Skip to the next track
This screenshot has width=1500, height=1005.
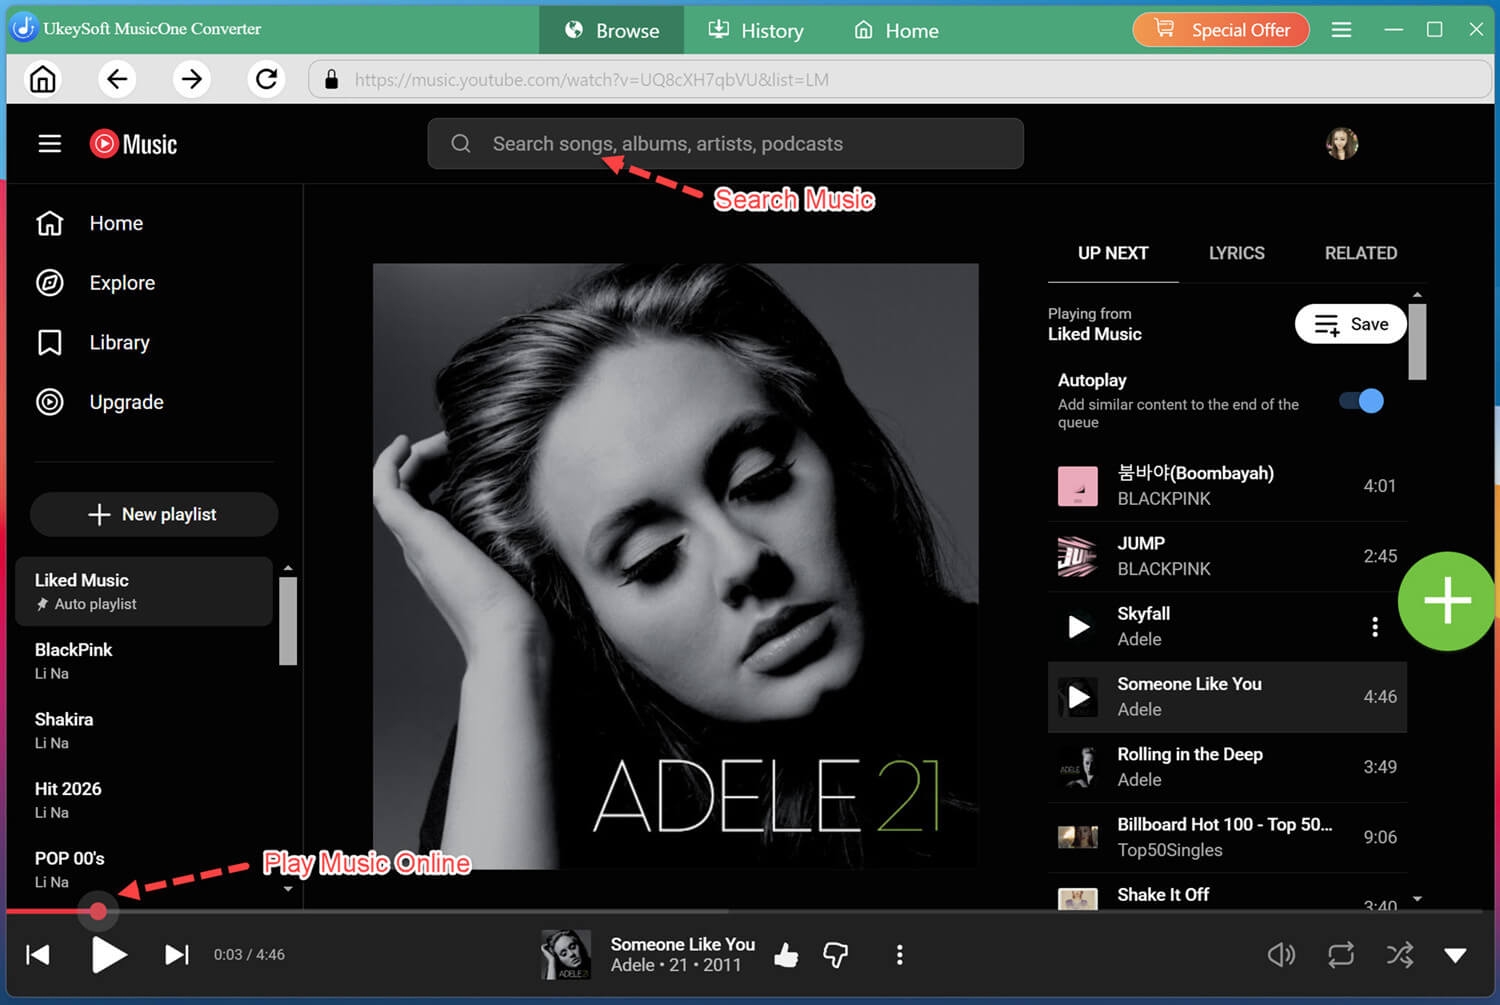click(x=176, y=955)
